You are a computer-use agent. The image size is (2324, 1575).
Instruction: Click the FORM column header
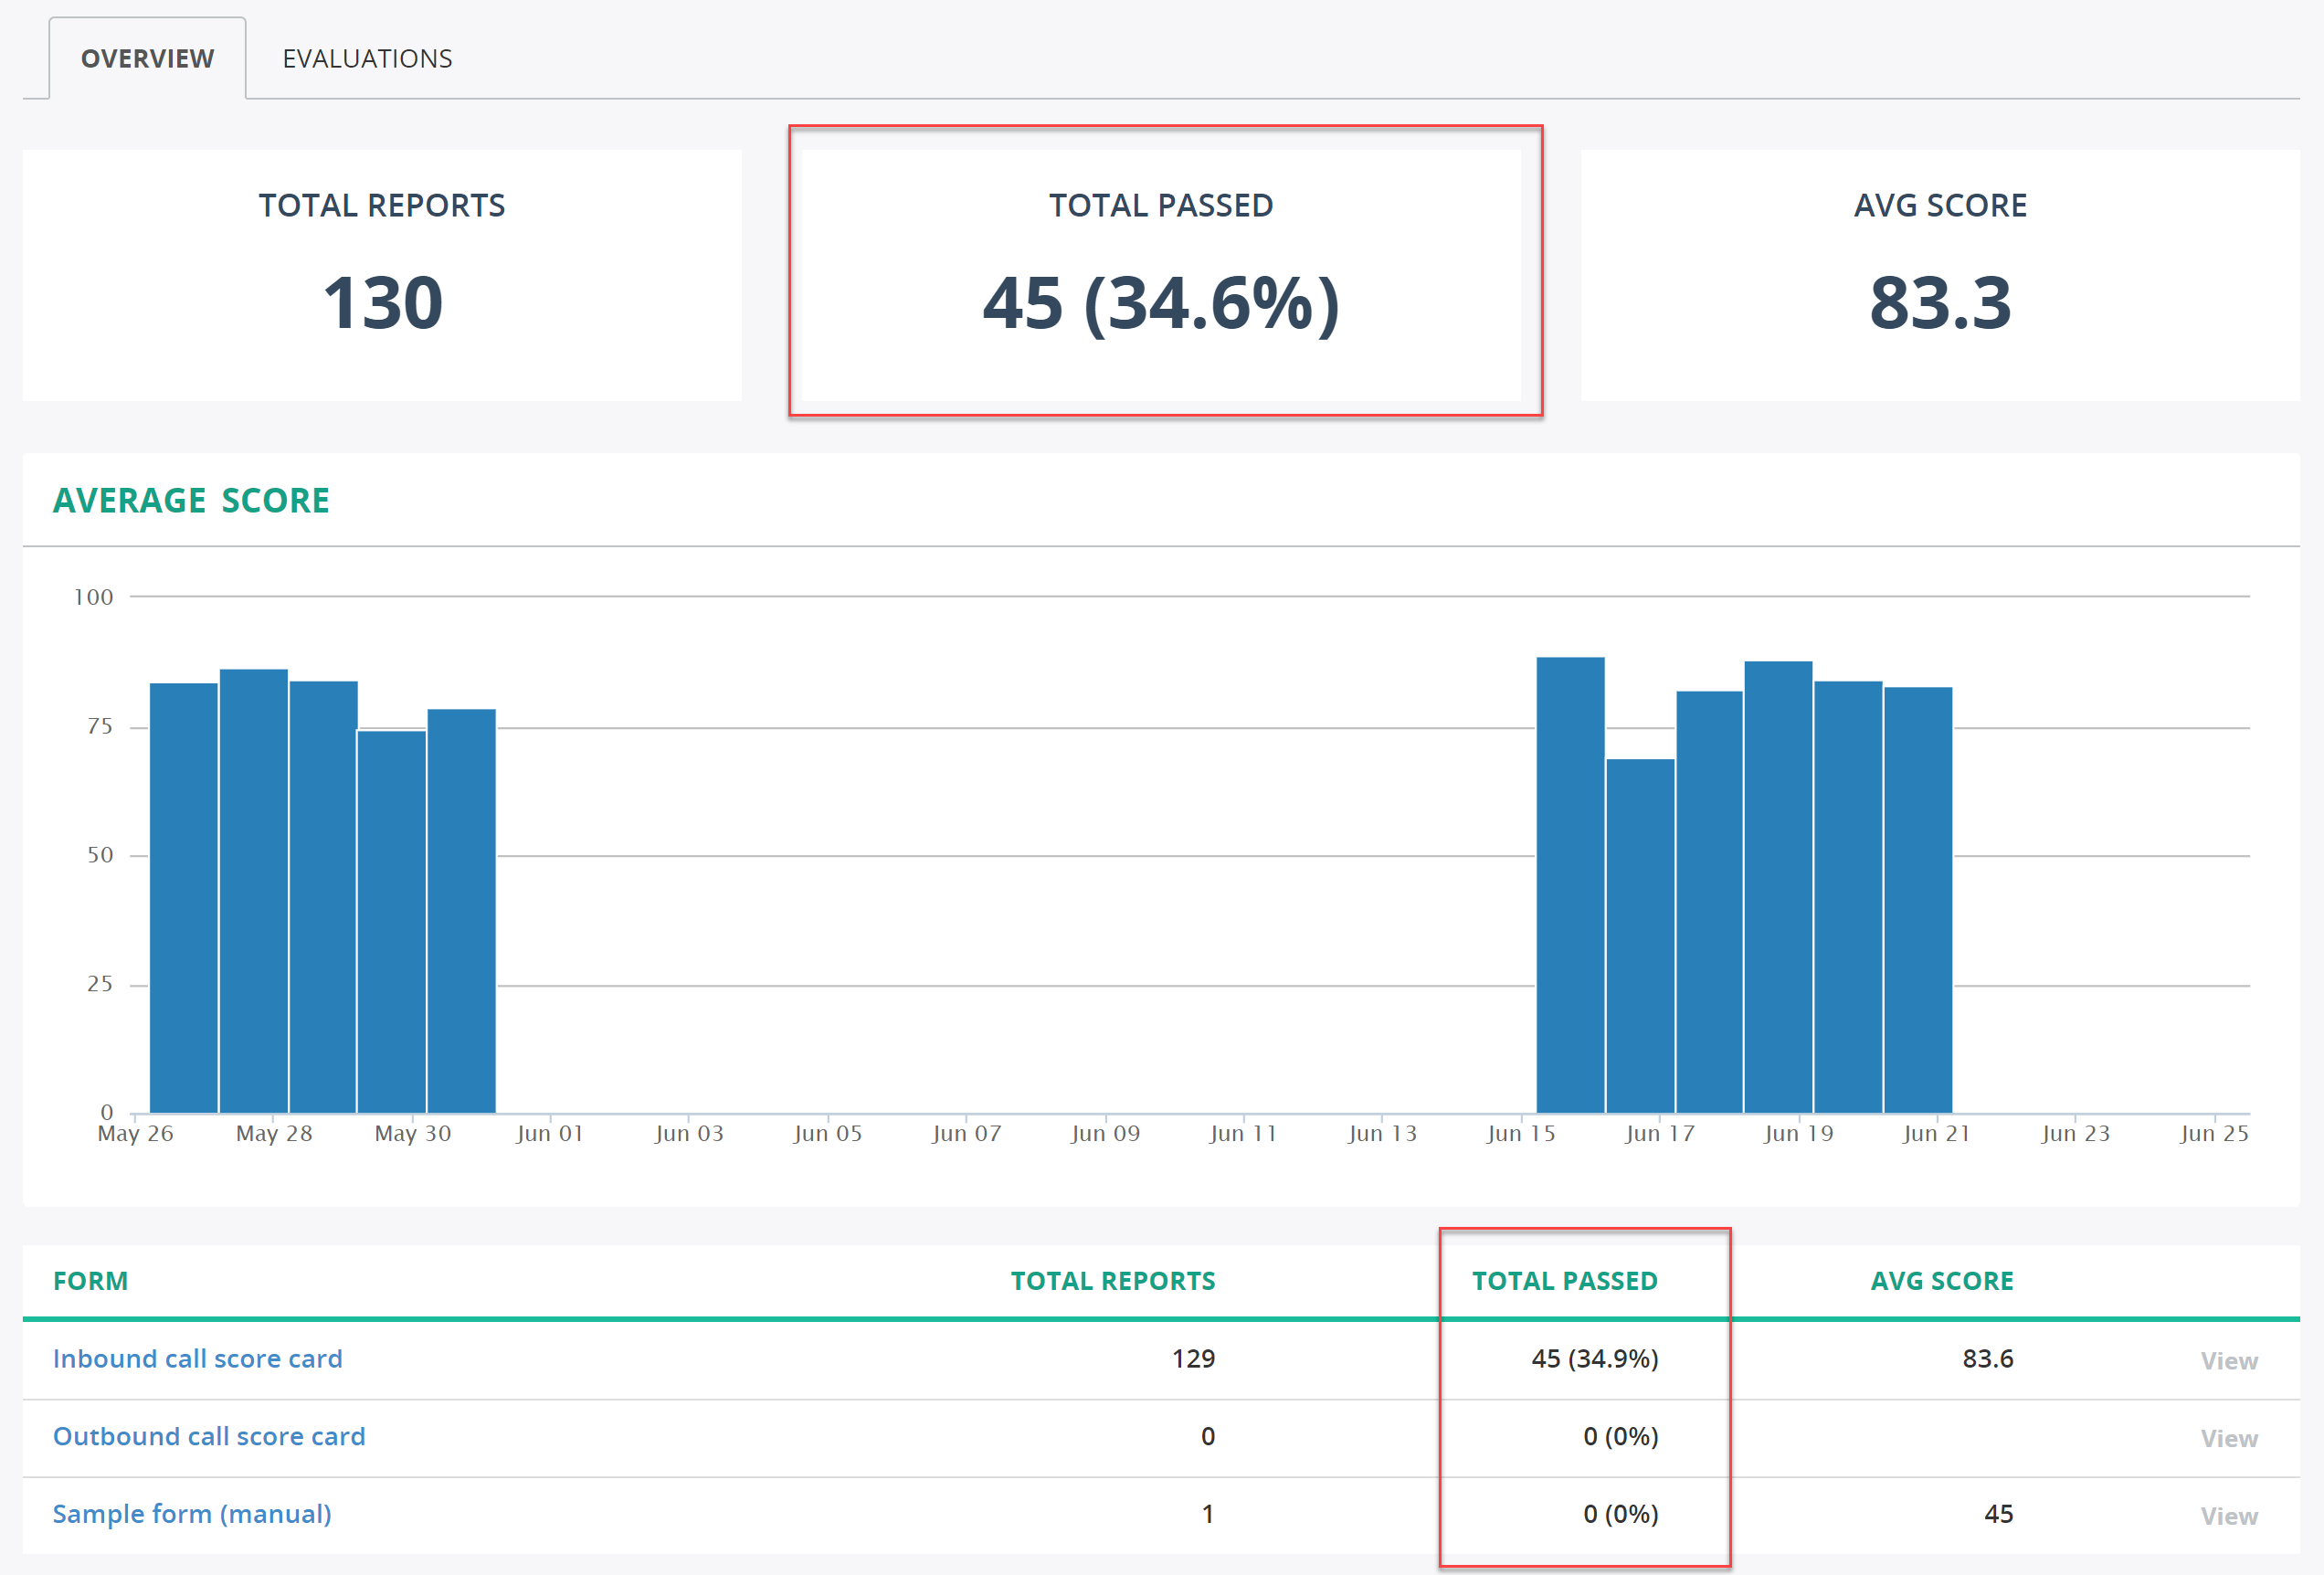tap(90, 1281)
